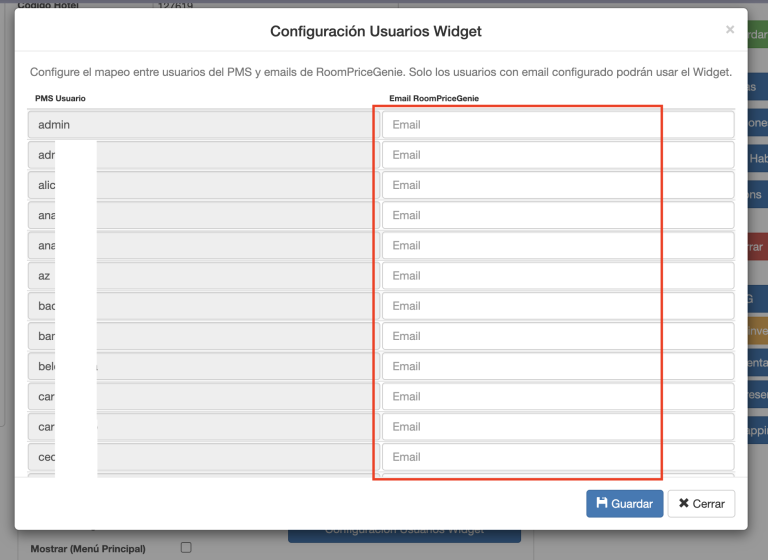This screenshot has height=560, width=768.
Task: Select the Email field in the ced row
Action: click(x=557, y=457)
